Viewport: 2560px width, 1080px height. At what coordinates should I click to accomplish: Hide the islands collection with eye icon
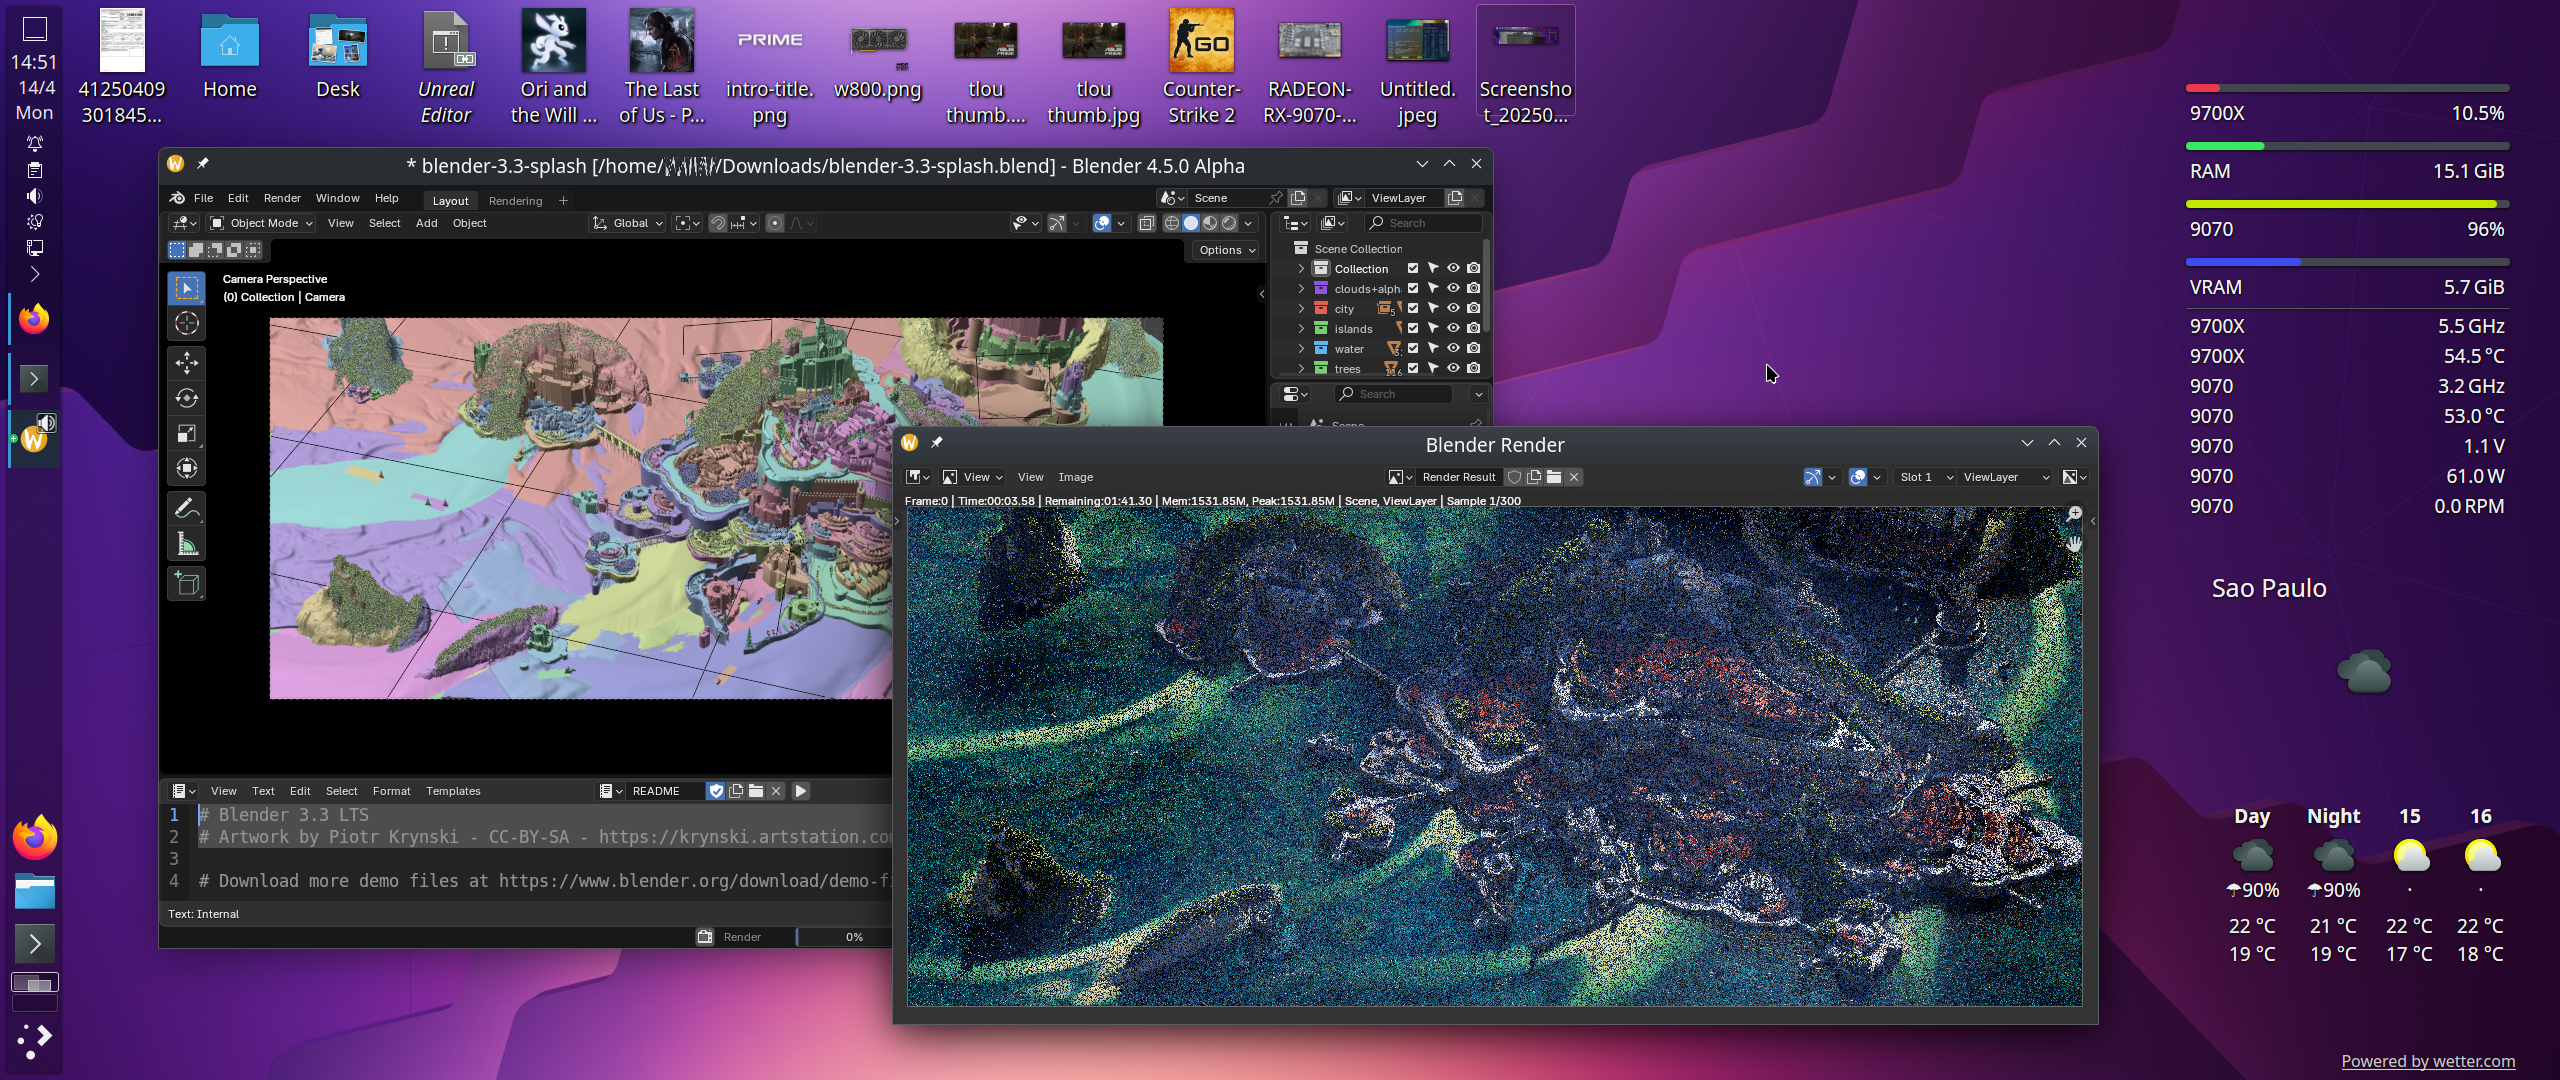click(1453, 328)
